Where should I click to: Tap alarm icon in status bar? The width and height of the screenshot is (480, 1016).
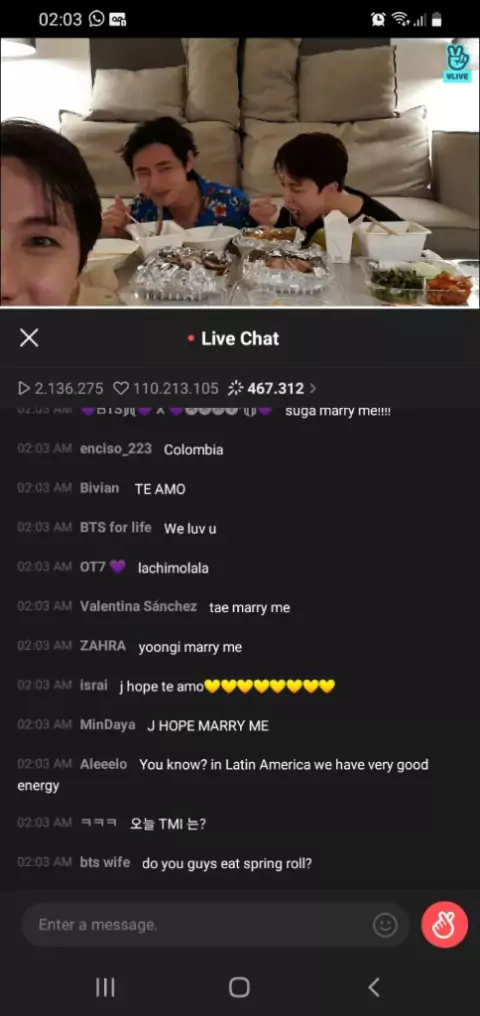378,19
